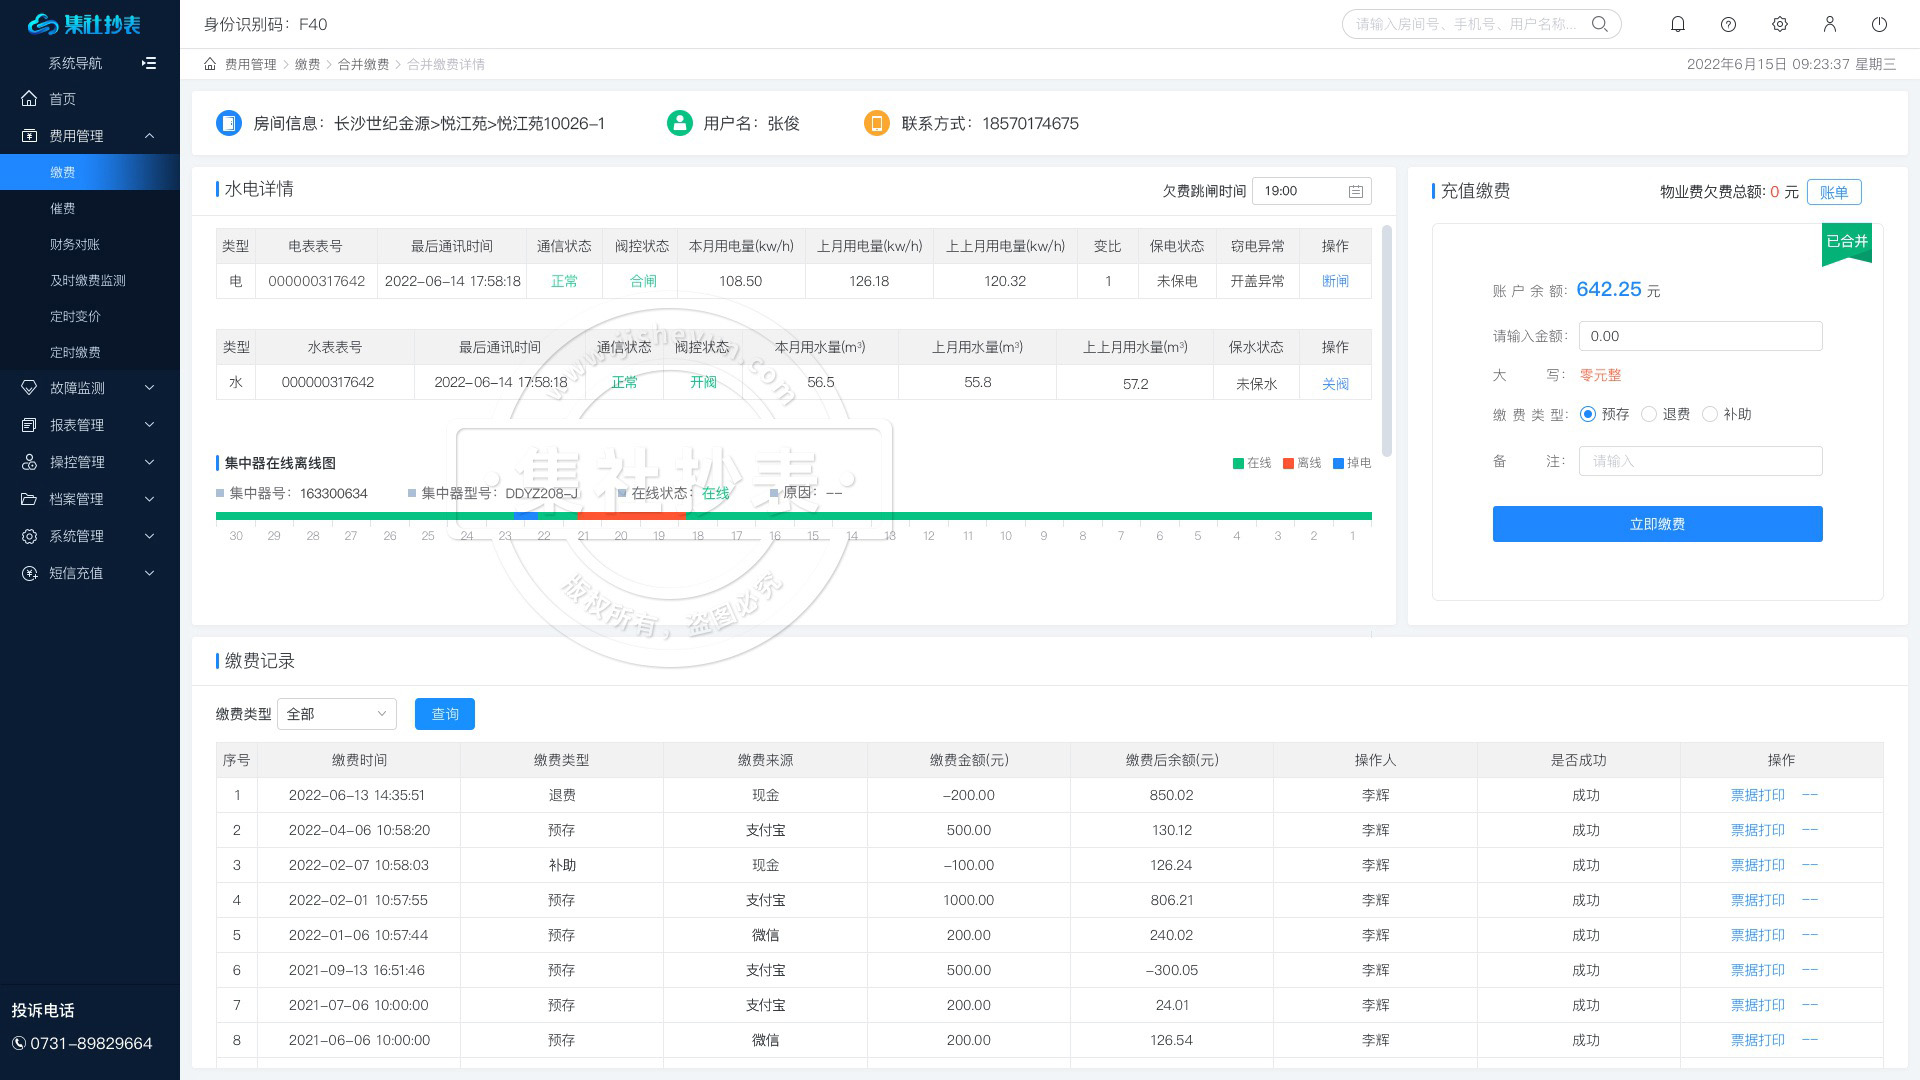Screen dimensions: 1920x1080
Task: Select the 补助 radio option
Action: coord(1710,414)
